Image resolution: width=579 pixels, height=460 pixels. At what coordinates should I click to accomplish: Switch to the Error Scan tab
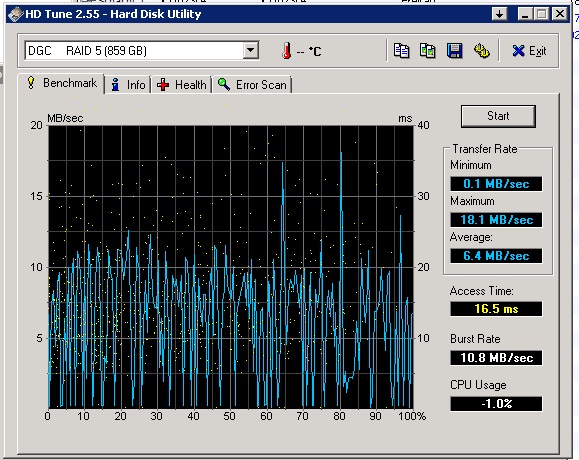click(252, 85)
